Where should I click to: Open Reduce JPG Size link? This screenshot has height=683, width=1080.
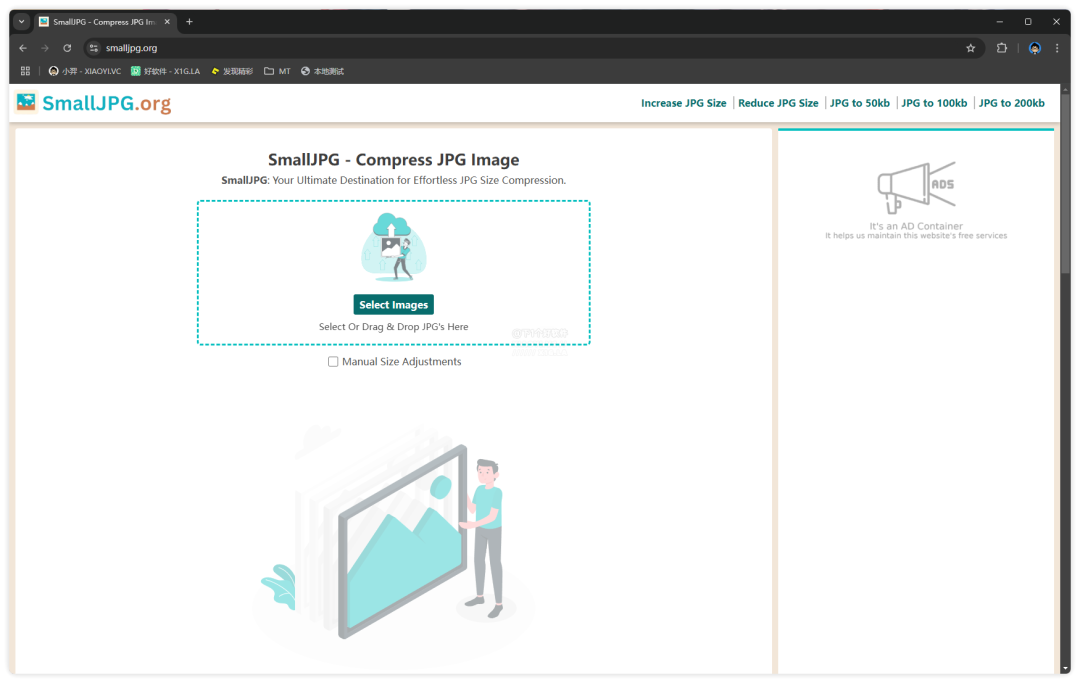[x=778, y=103]
